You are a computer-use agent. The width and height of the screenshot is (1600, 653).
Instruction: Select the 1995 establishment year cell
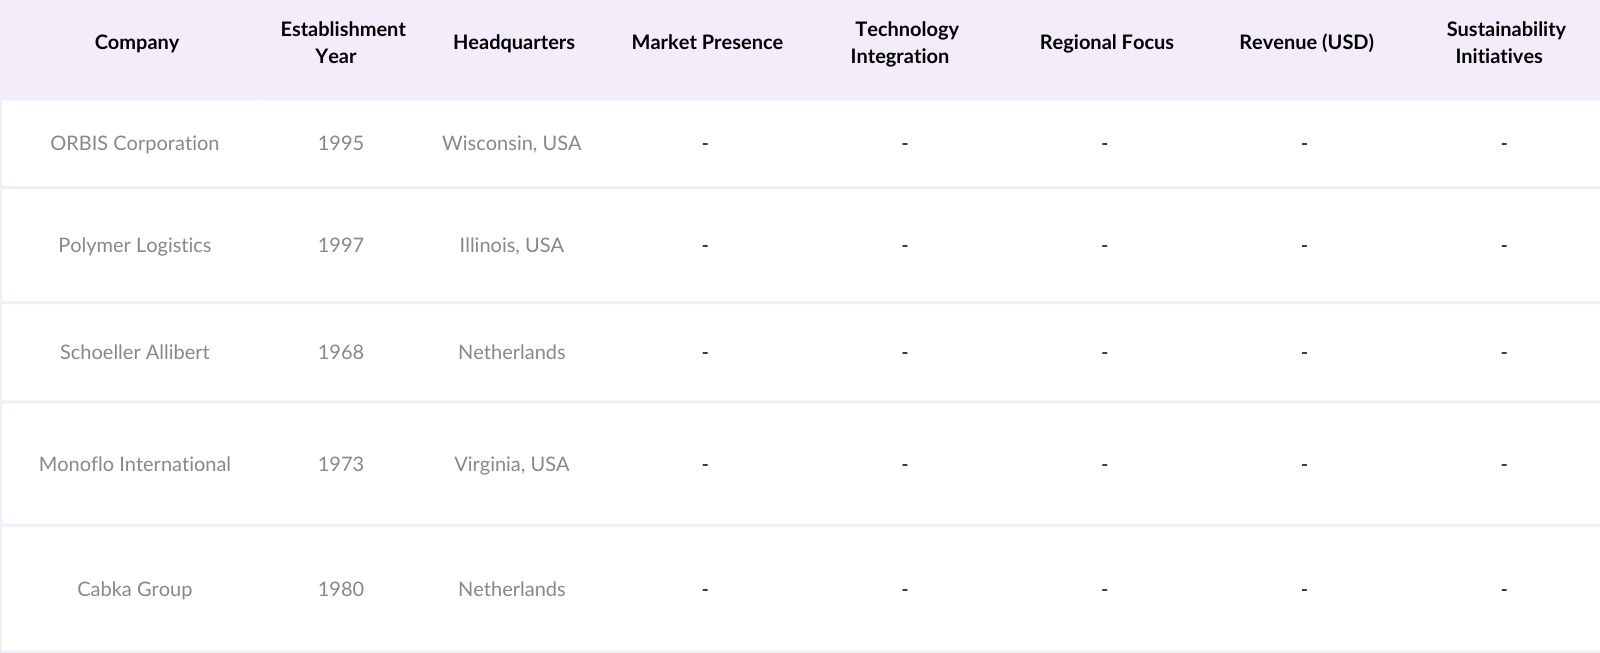coord(341,143)
